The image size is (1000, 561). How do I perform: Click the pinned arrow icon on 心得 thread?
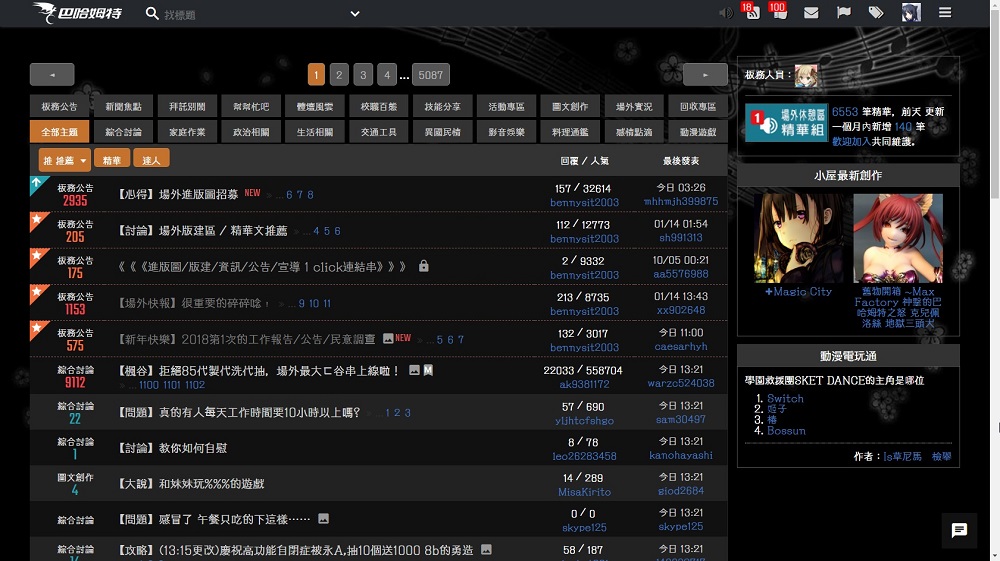(38, 184)
